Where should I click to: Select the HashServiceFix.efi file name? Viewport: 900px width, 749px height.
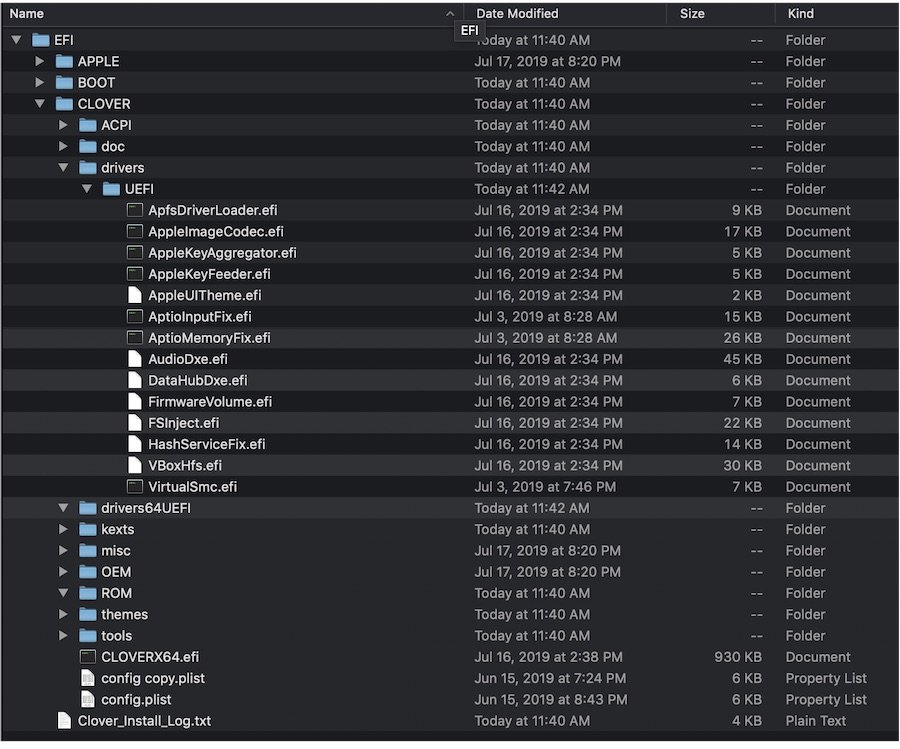coord(207,444)
